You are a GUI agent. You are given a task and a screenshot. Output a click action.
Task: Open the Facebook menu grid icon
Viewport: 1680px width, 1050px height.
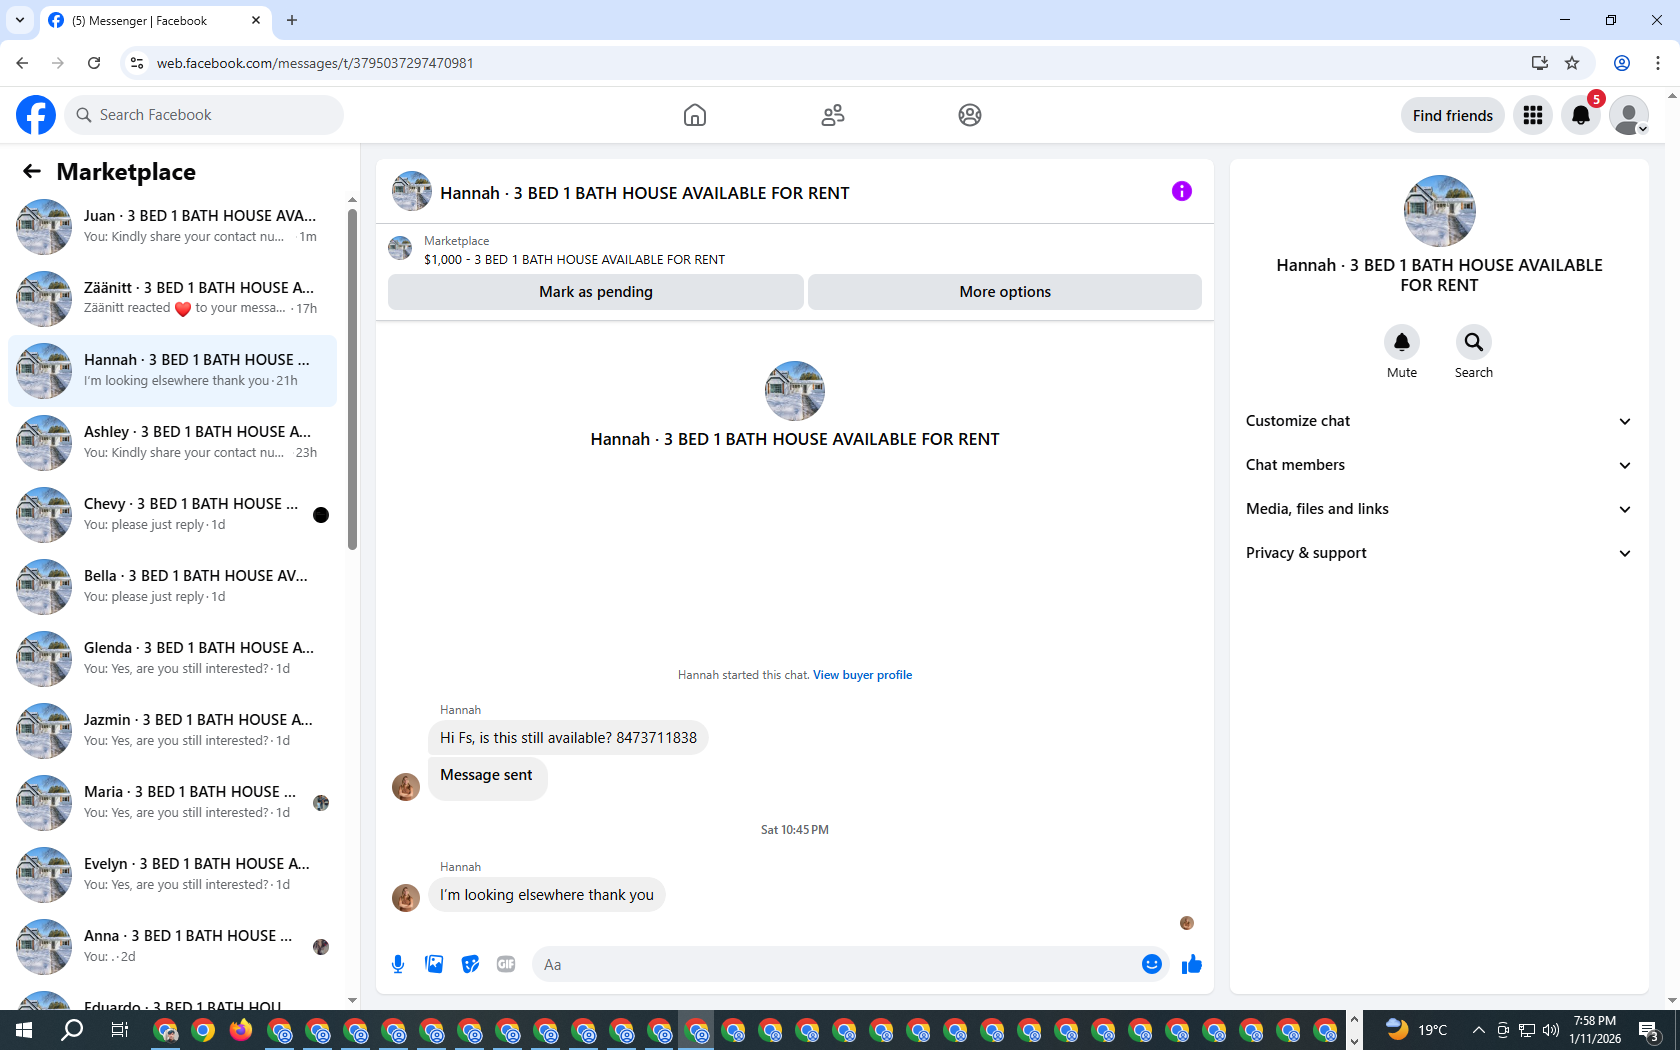pos(1533,115)
